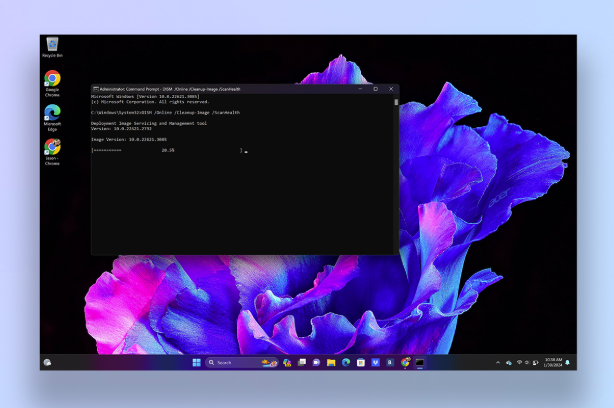Launch Google Chrome from the desktop

tap(52, 80)
